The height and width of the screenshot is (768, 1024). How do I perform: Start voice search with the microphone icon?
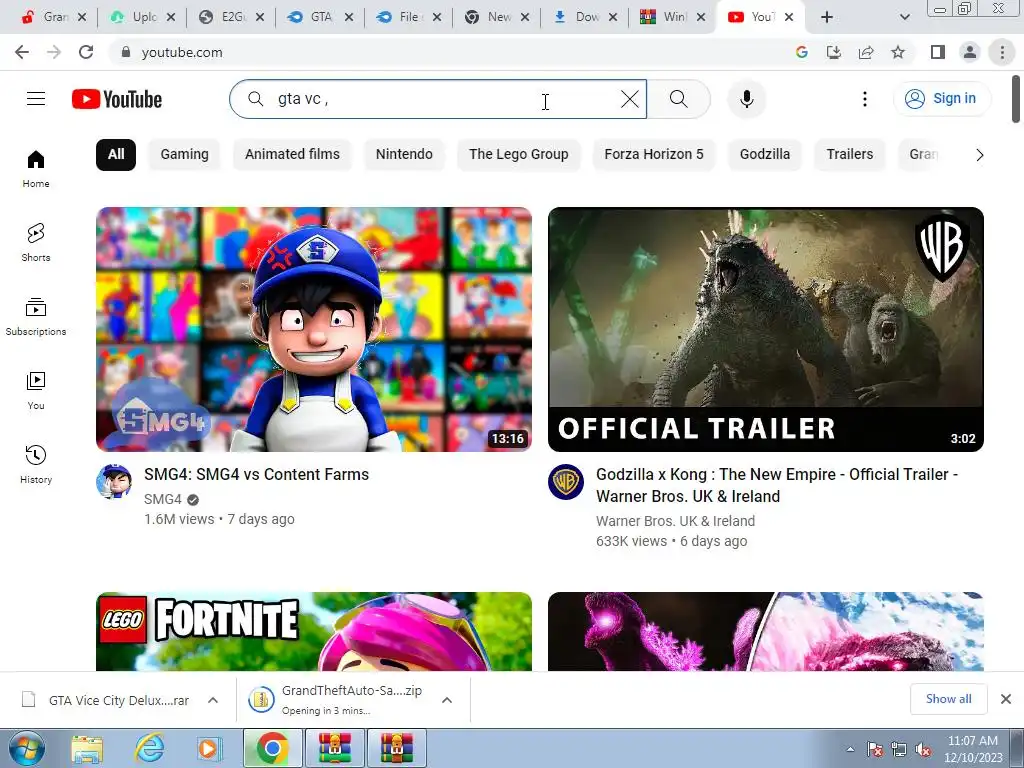click(x=746, y=99)
